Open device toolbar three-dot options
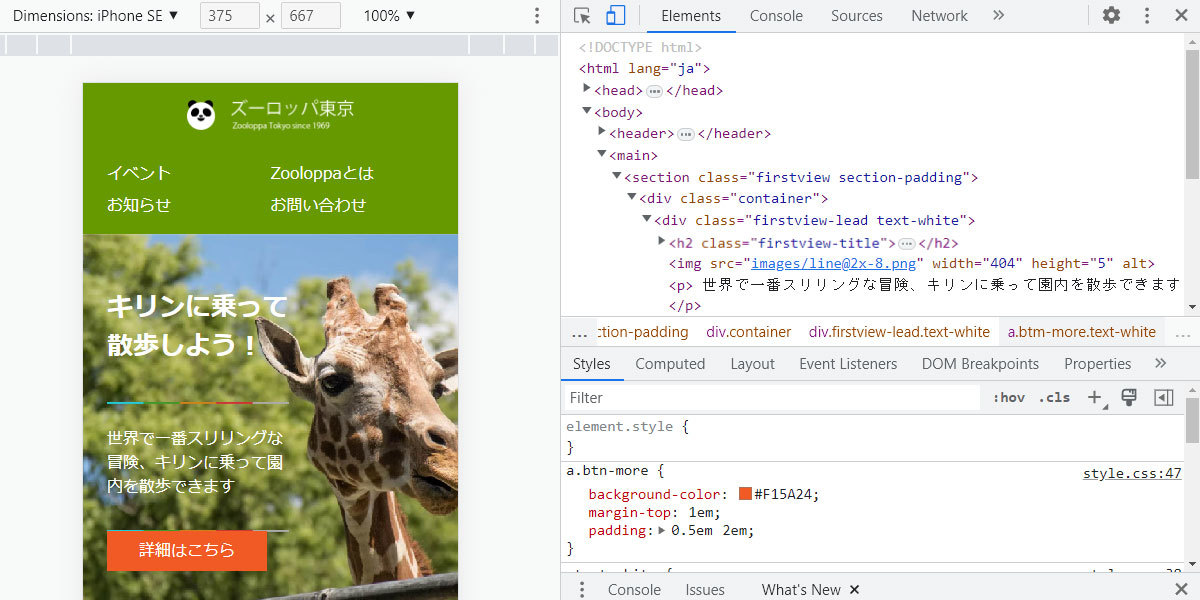The width and height of the screenshot is (1200, 600). (537, 16)
